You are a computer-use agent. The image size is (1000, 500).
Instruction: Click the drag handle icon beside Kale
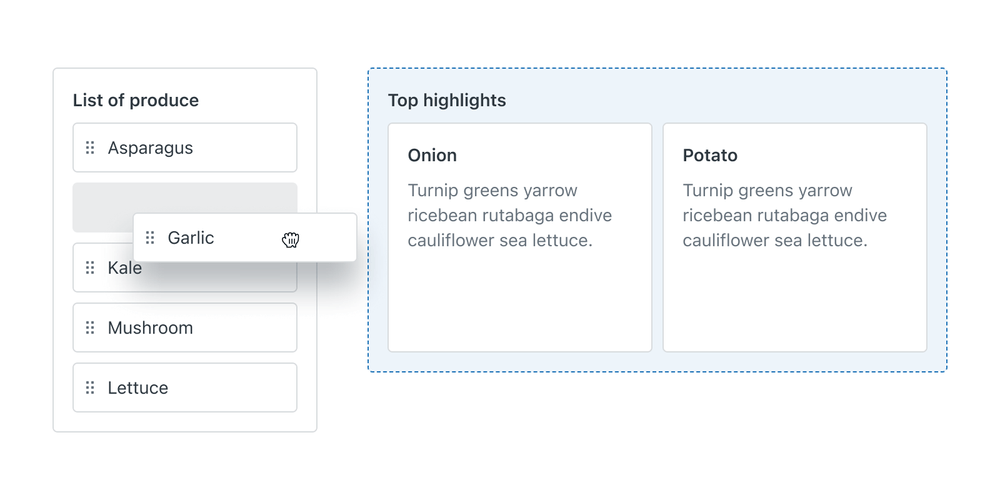coord(90,268)
